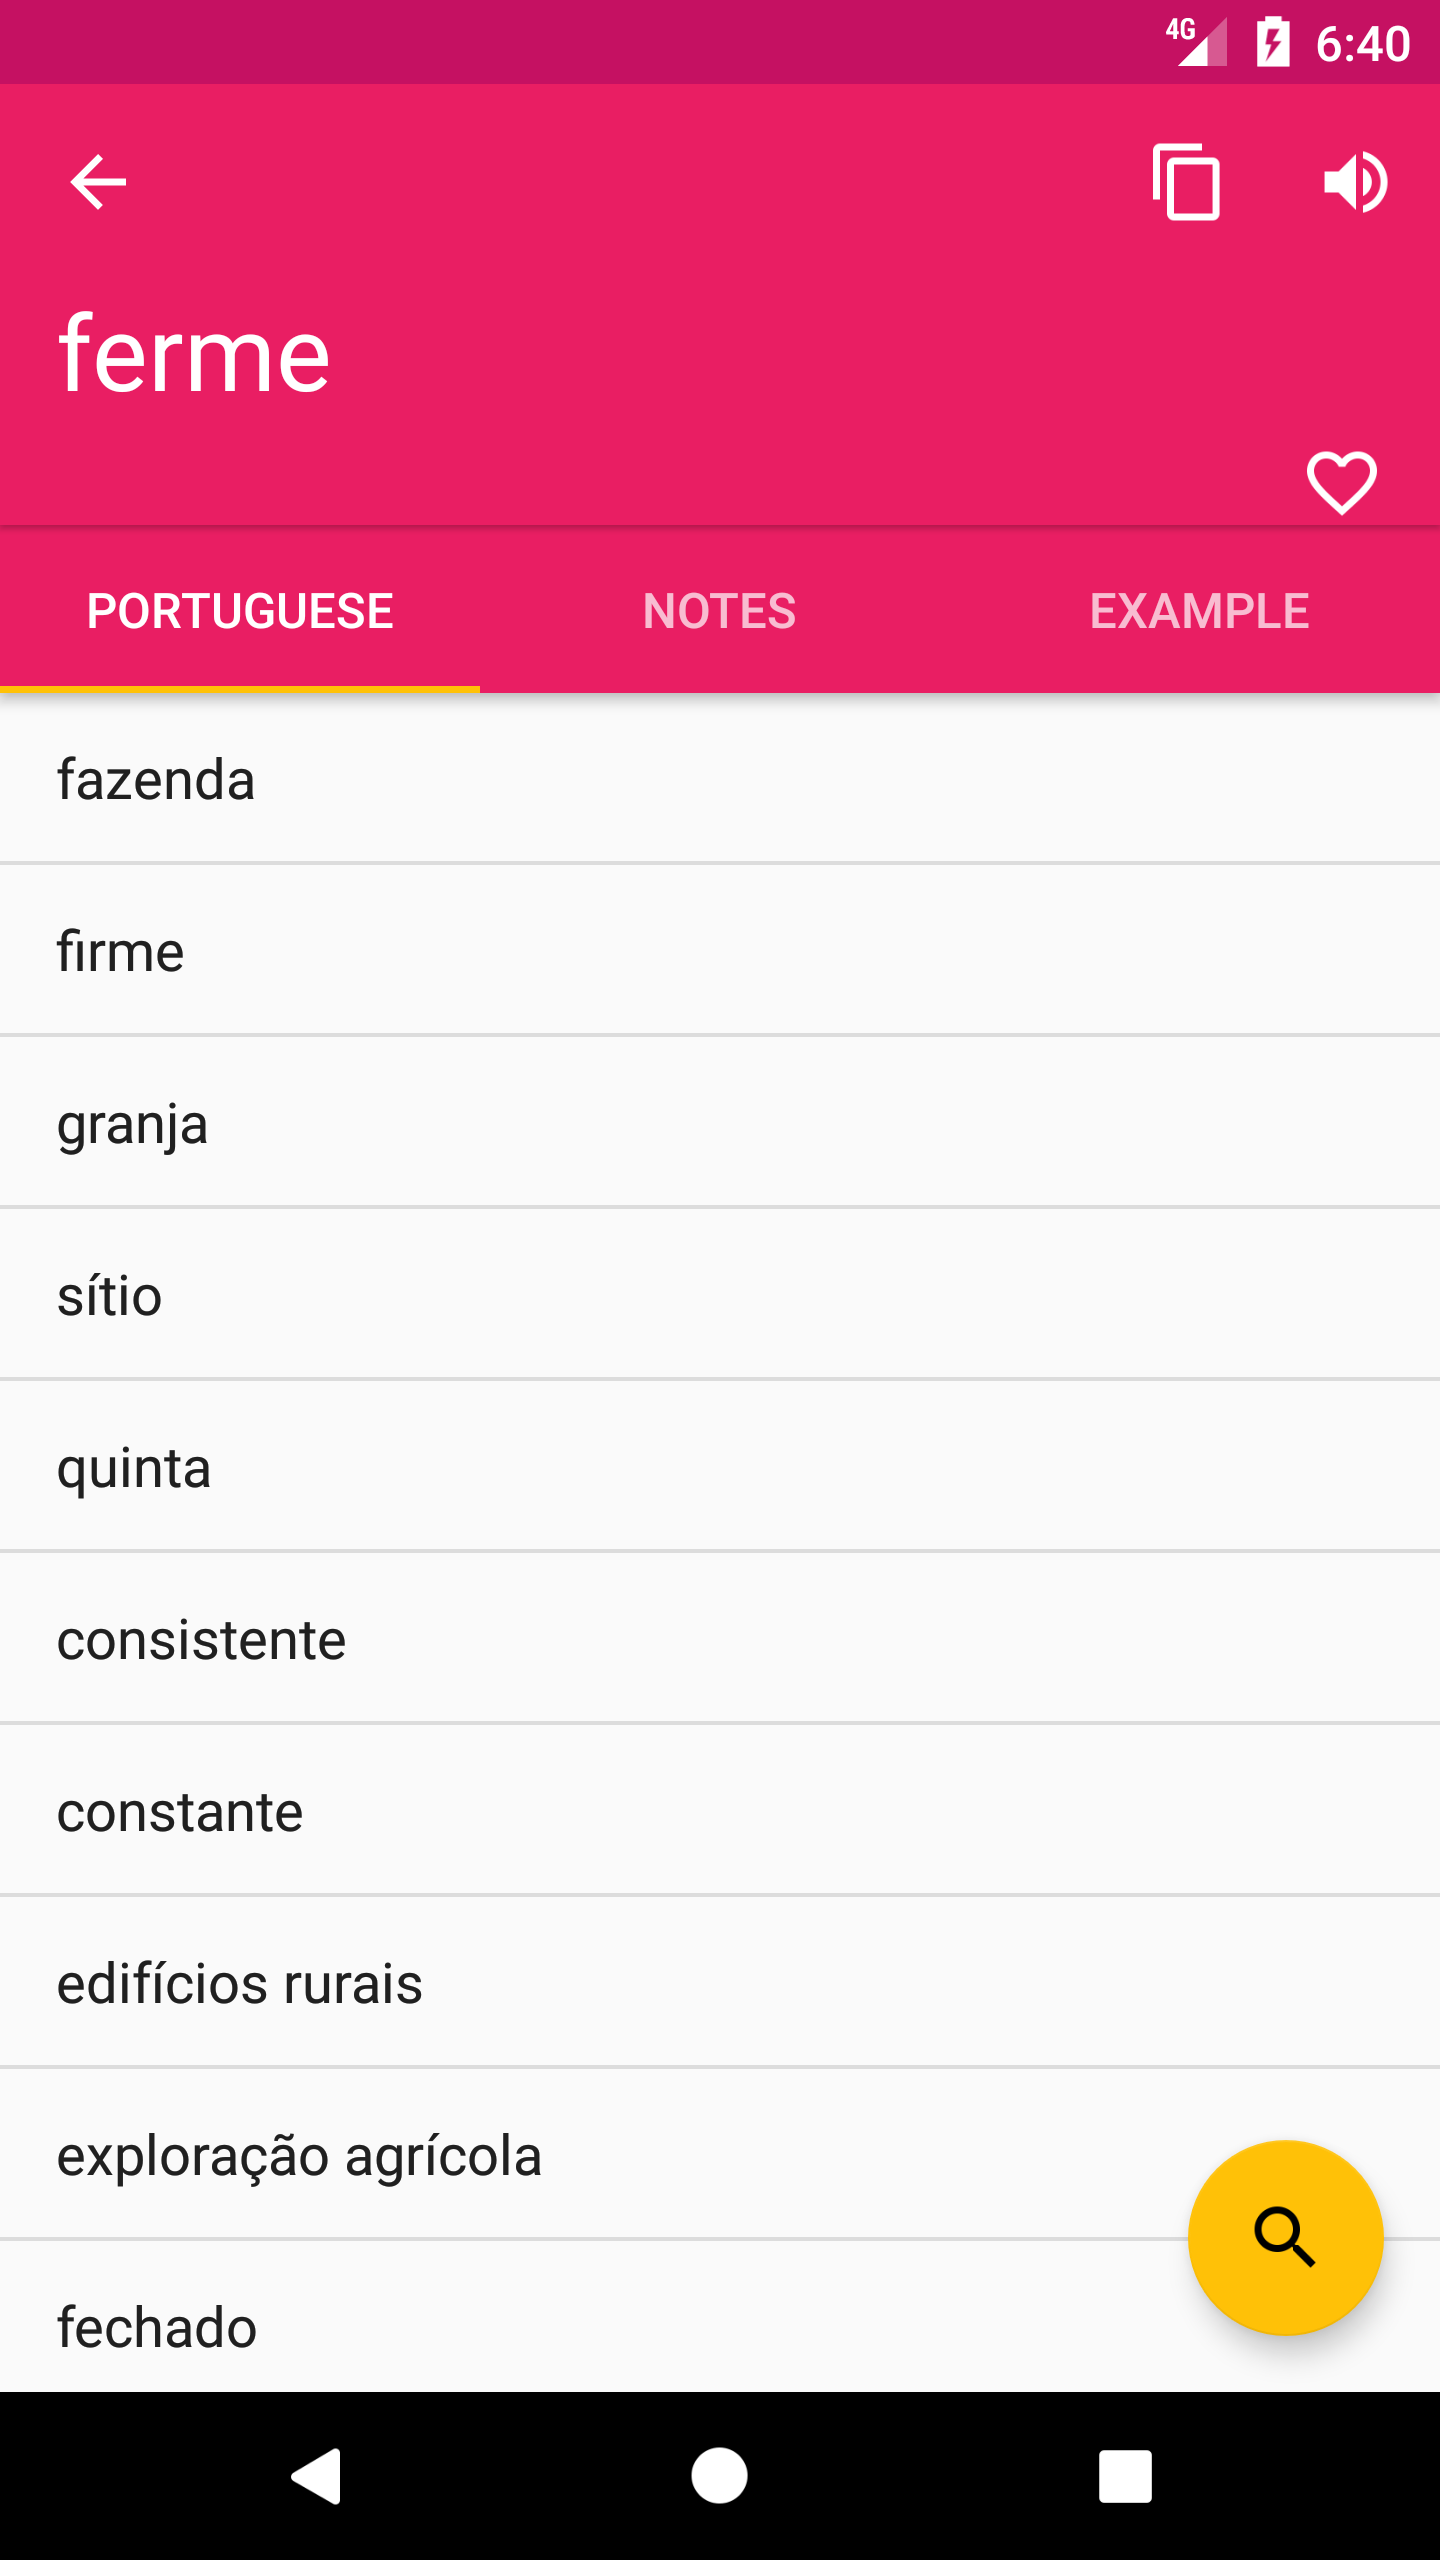Copy the word using the copy icon
The height and width of the screenshot is (2560, 1440).
(1186, 182)
